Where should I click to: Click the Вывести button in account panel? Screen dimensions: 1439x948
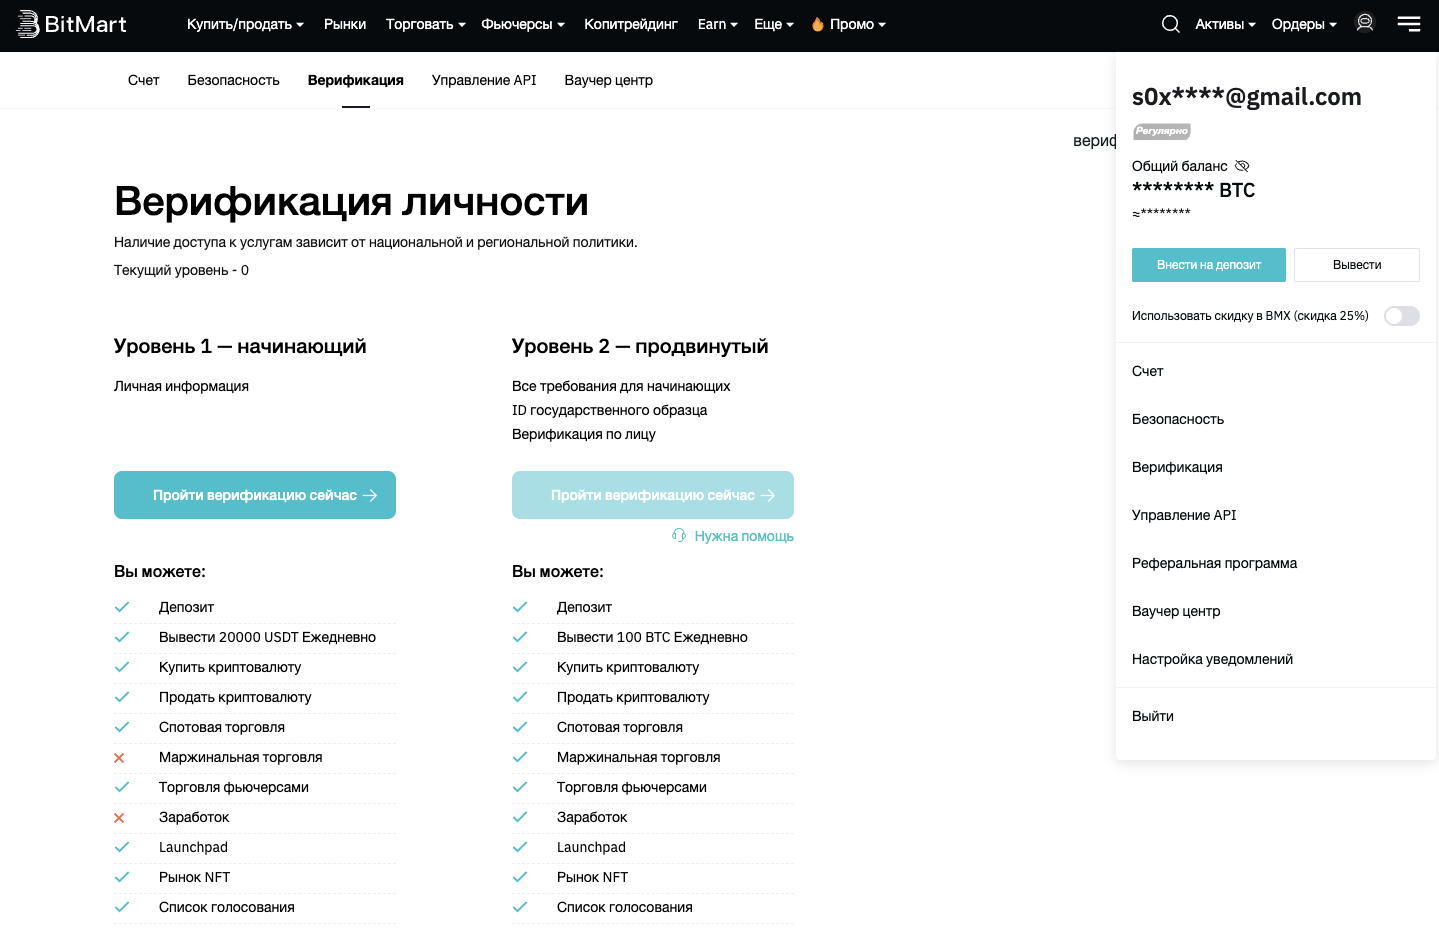click(x=1357, y=265)
